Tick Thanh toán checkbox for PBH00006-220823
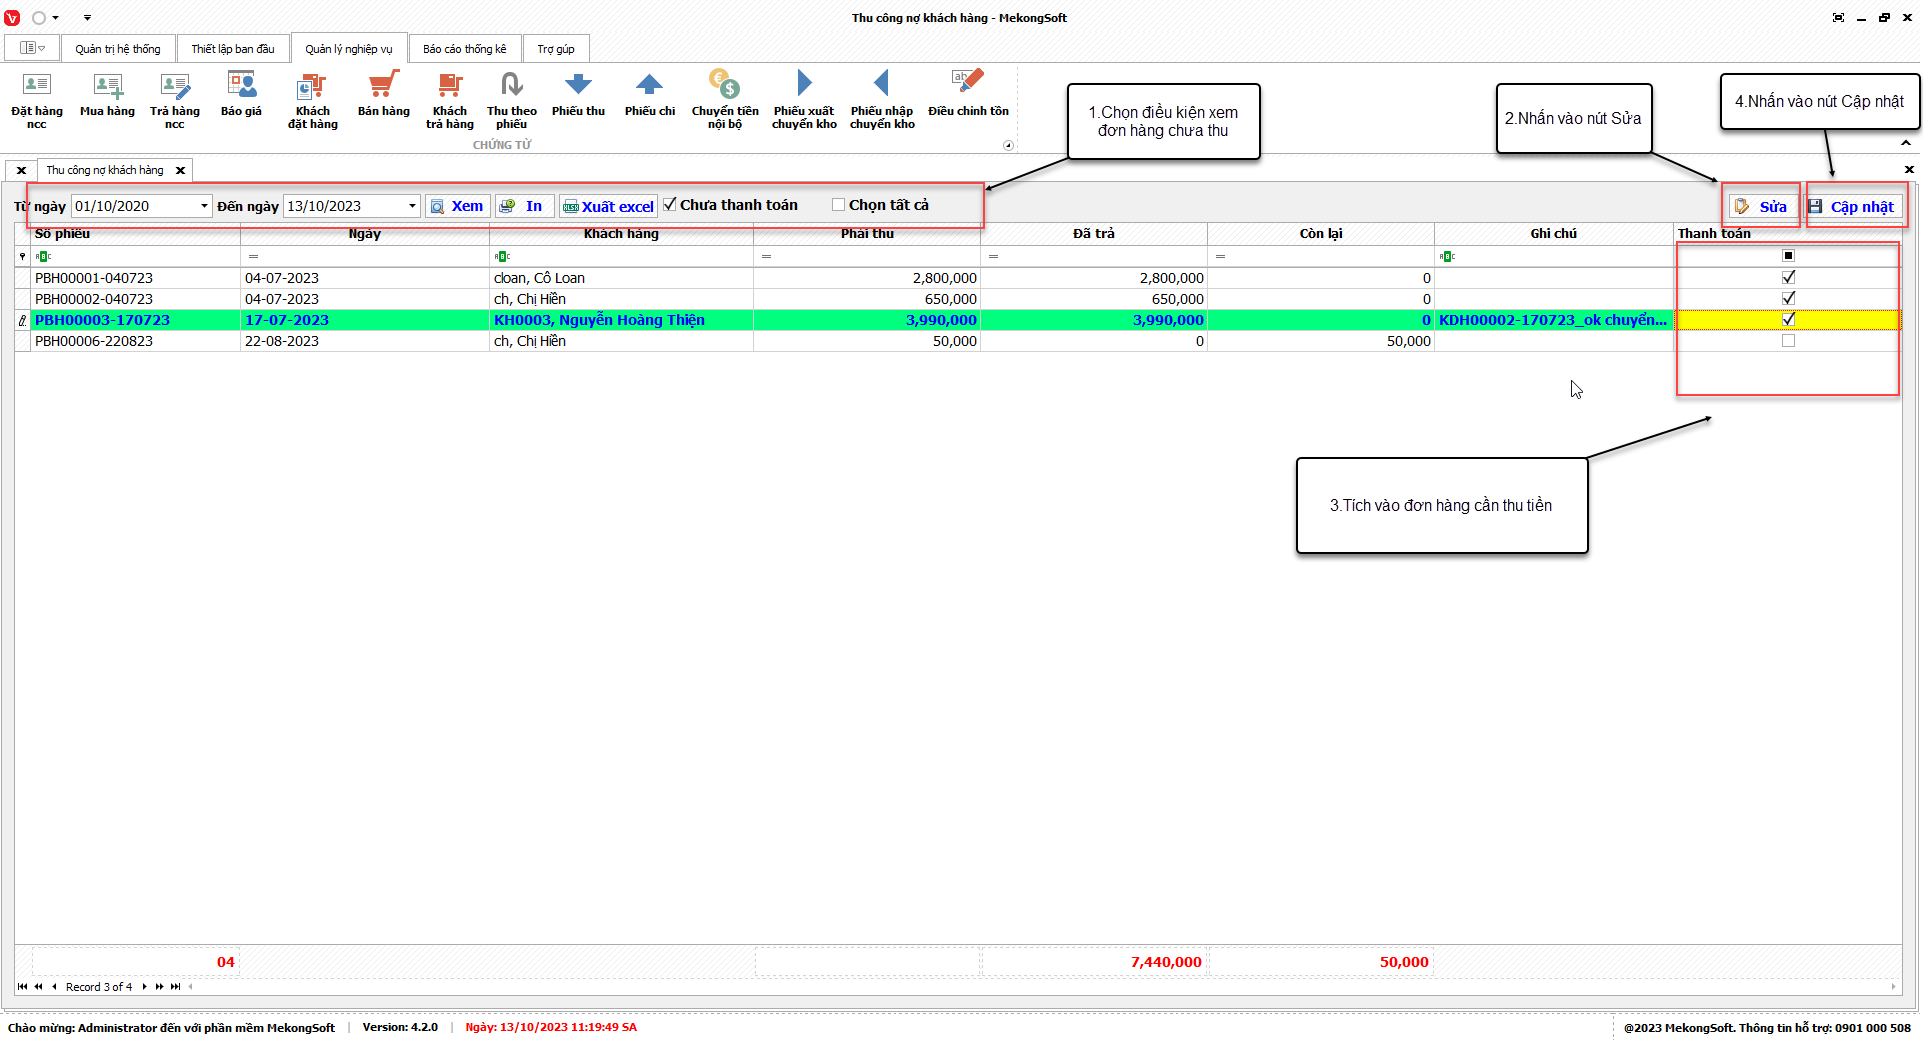1923x1040 pixels. [x=1788, y=341]
